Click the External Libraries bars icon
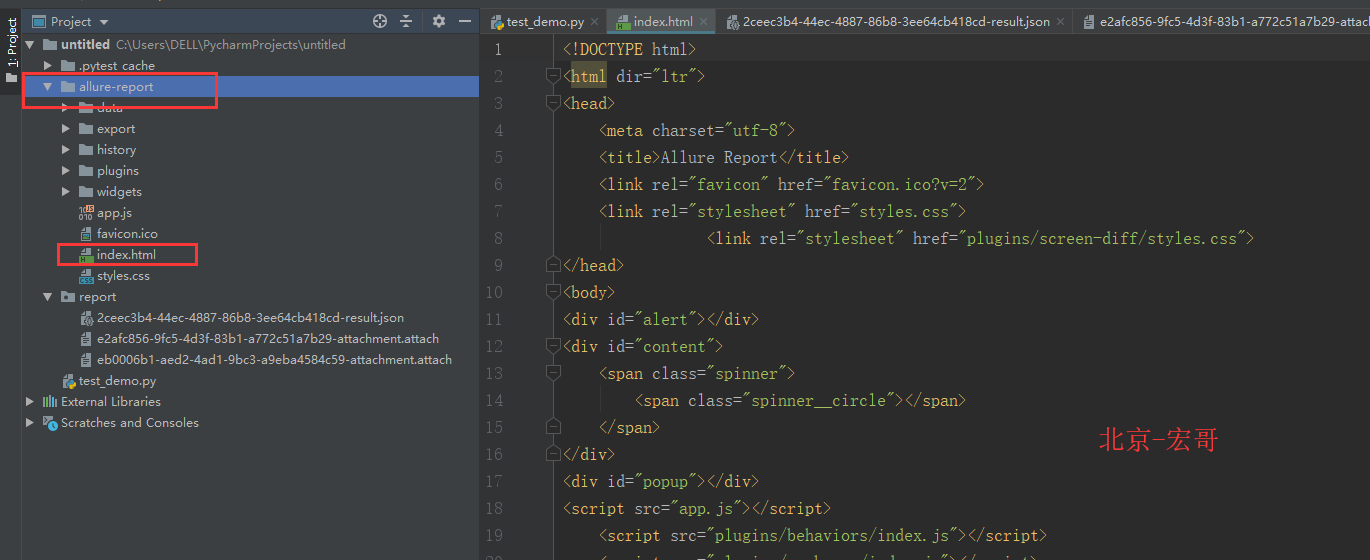Viewport: 1370px width, 560px height. coord(50,402)
